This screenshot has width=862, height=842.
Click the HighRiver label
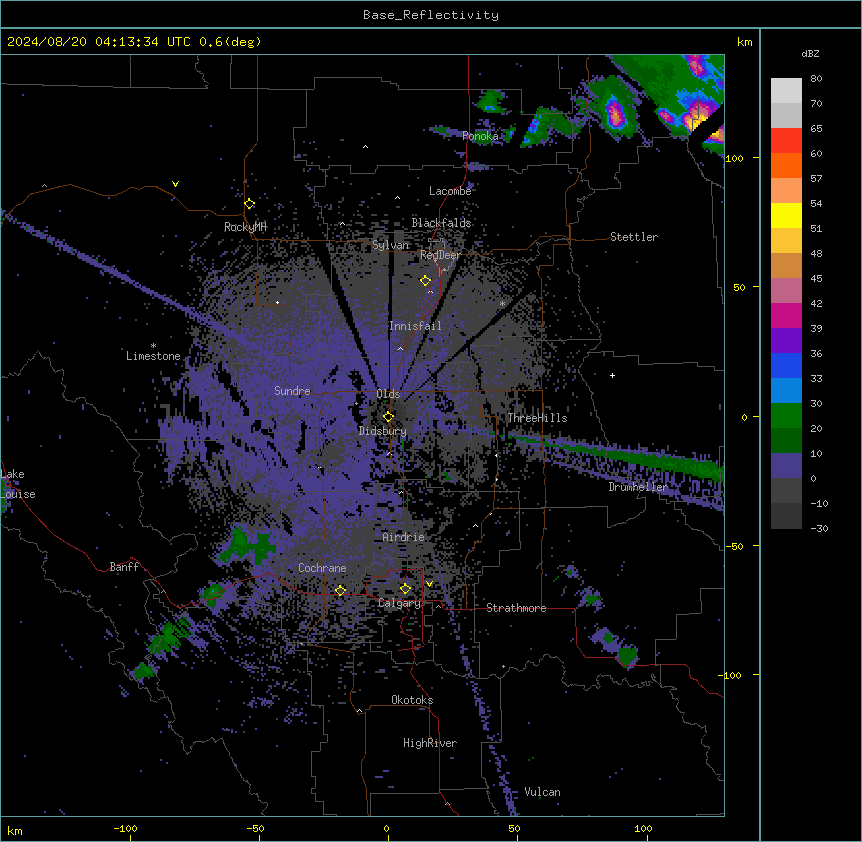tap(430, 743)
